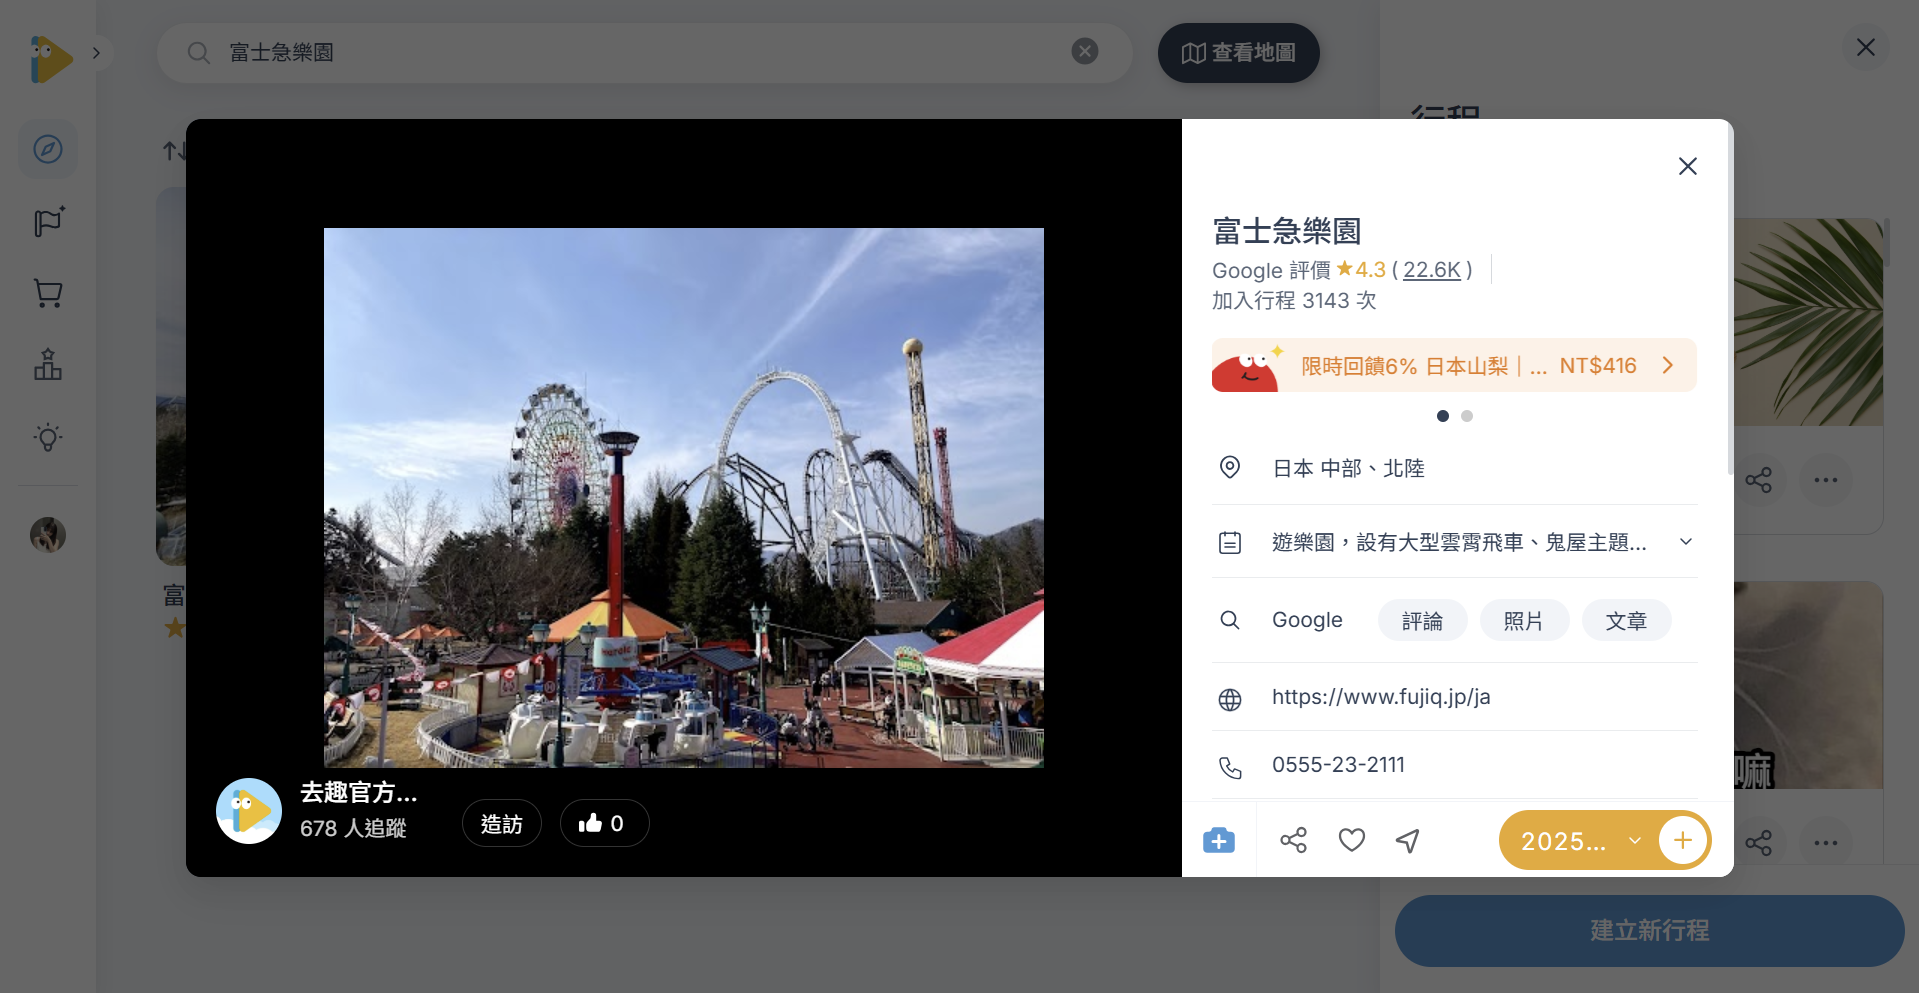
Task: Open the https://www.fujiq.jp/ja website link
Action: (x=1381, y=697)
